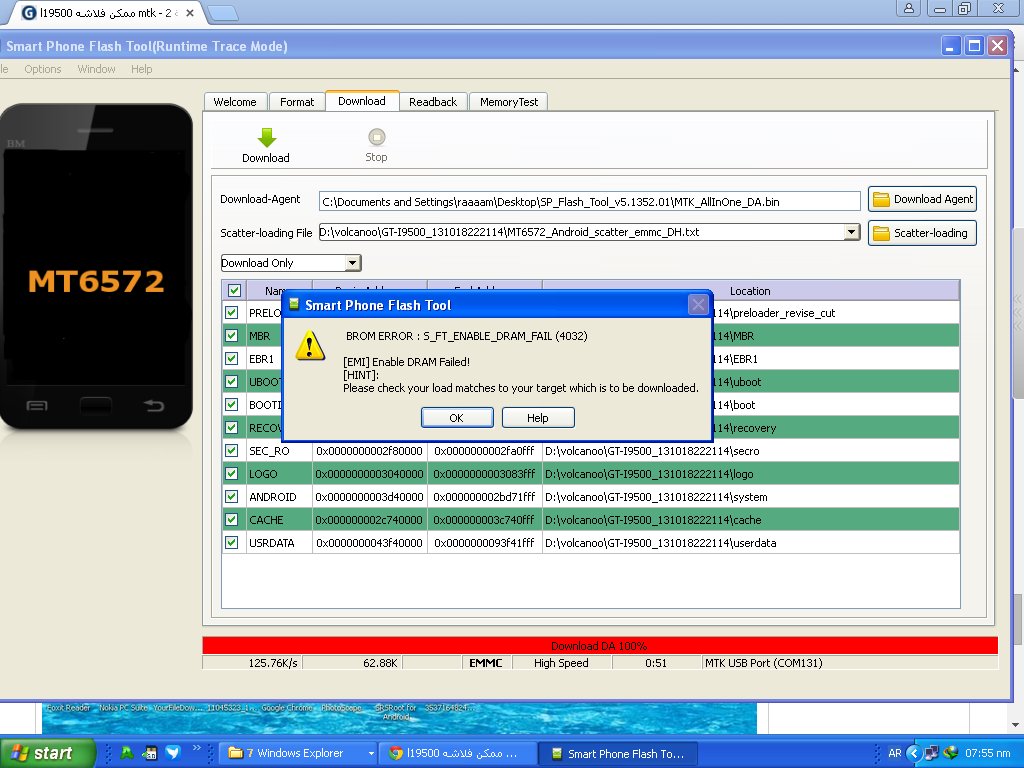Click Help button in the error dialog
Viewport: 1024px width, 768px height.
537,418
